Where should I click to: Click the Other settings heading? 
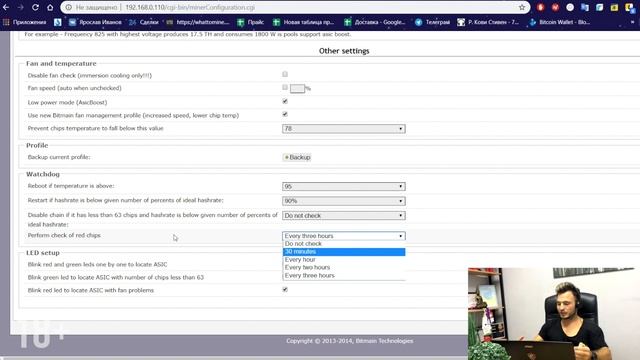click(344, 51)
